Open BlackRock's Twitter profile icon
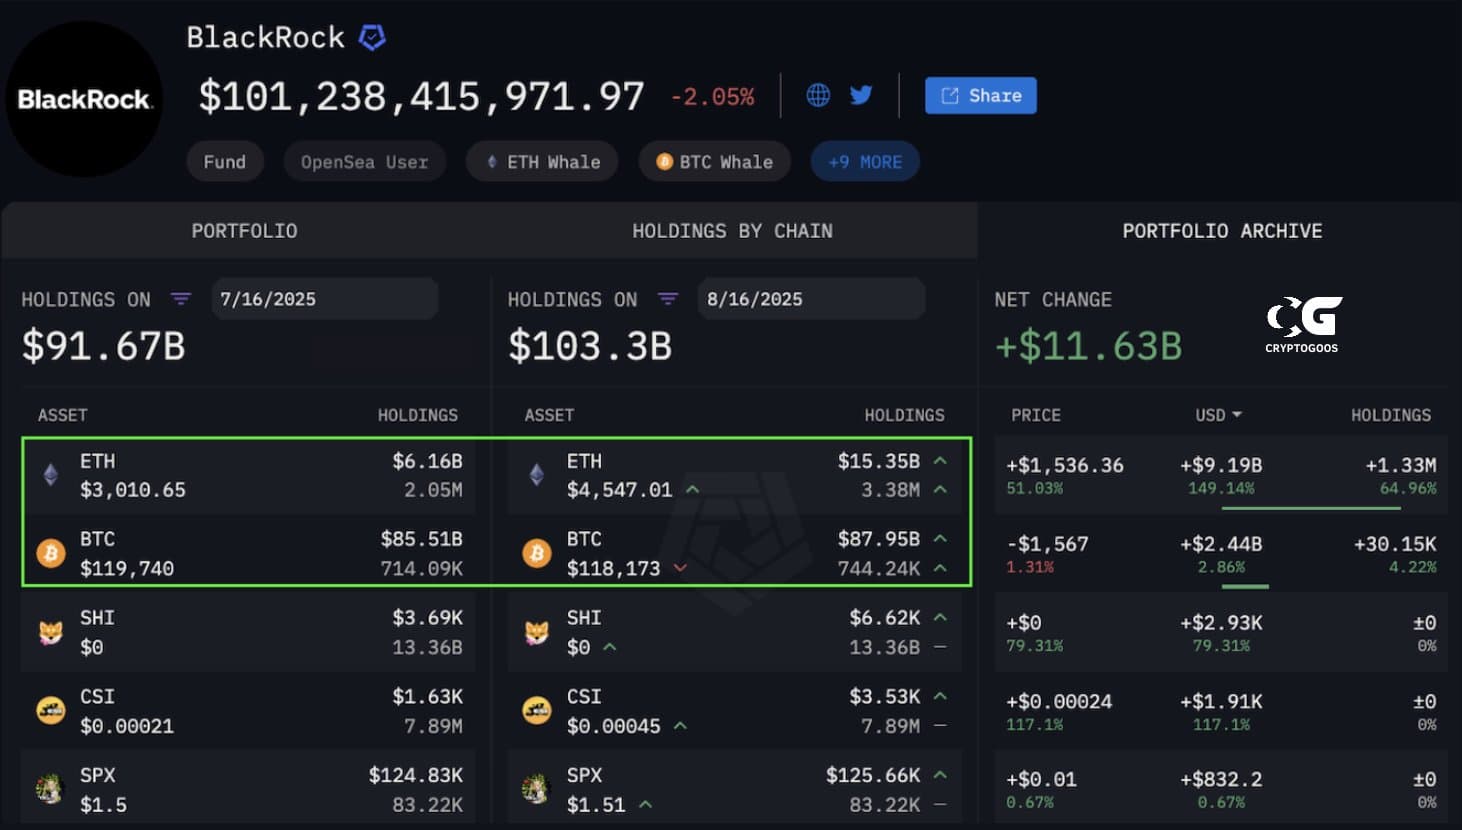Screen dimensions: 1462x830 (x=861, y=95)
